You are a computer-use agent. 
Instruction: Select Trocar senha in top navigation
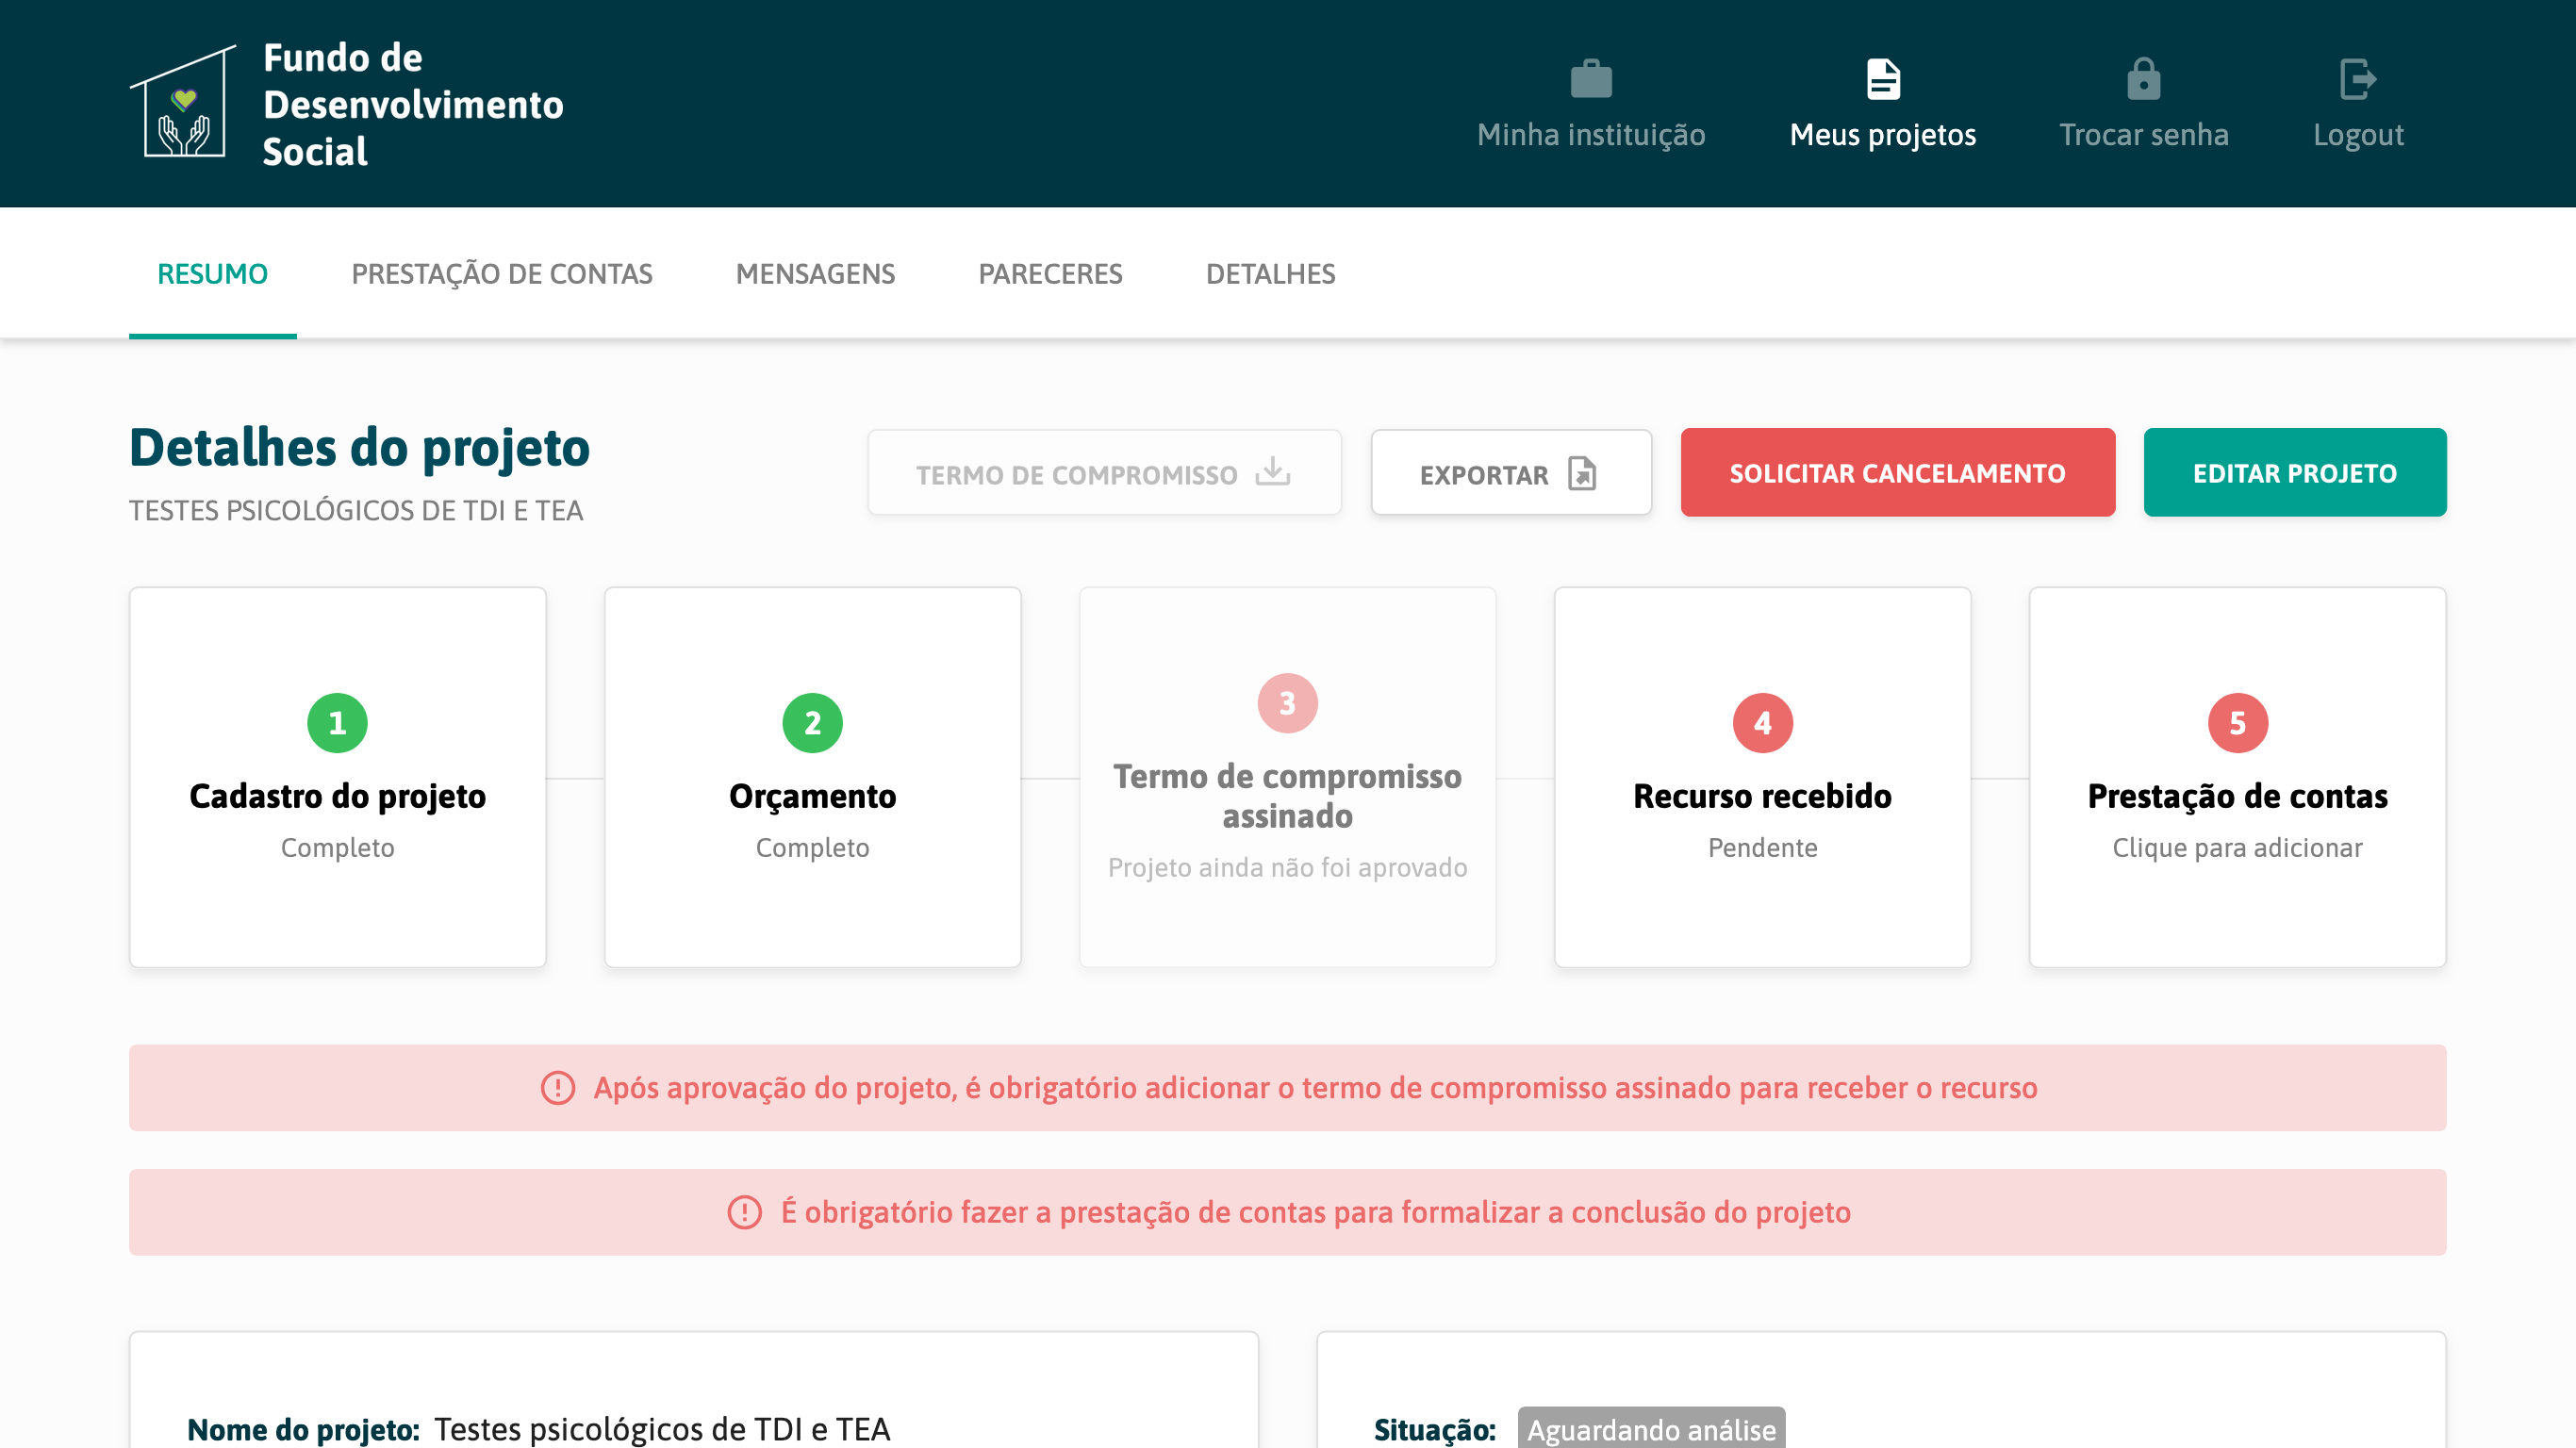2143,104
